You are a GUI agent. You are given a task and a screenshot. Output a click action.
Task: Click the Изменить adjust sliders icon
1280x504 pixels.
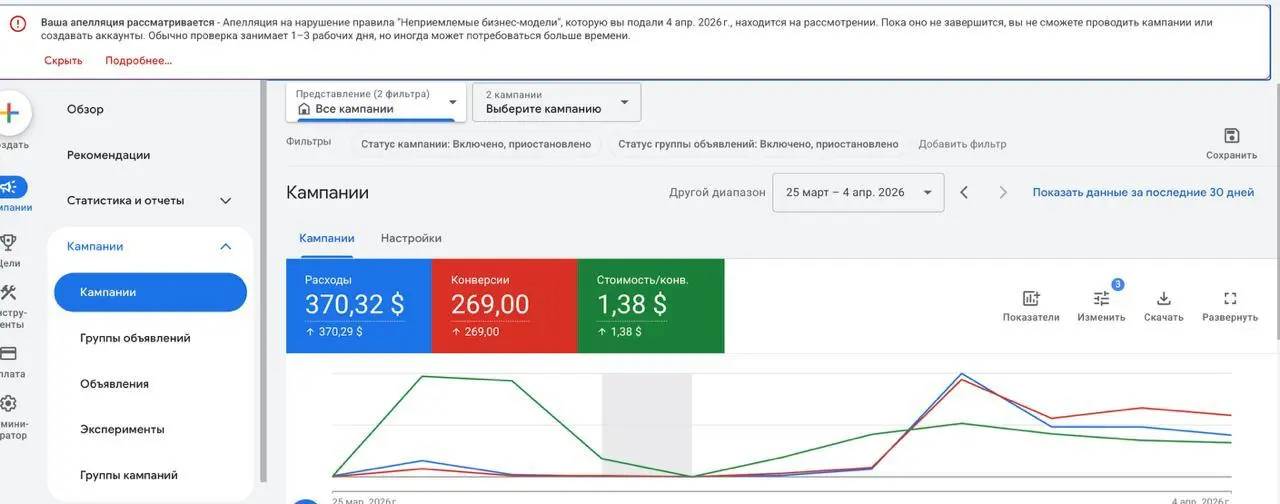pyautogui.click(x=1101, y=298)
